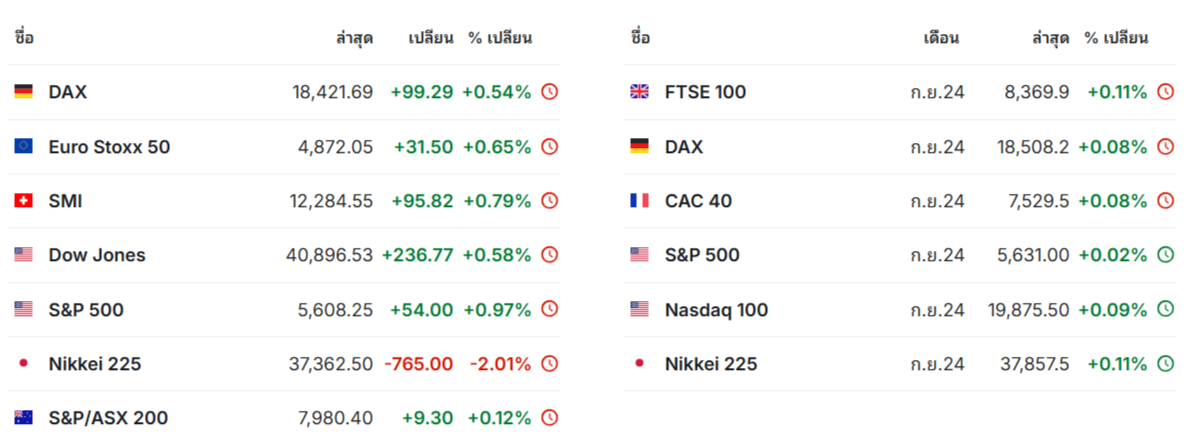Click the UK flag next to FTSE 100

pyautogui.click(x=639, y=92)
